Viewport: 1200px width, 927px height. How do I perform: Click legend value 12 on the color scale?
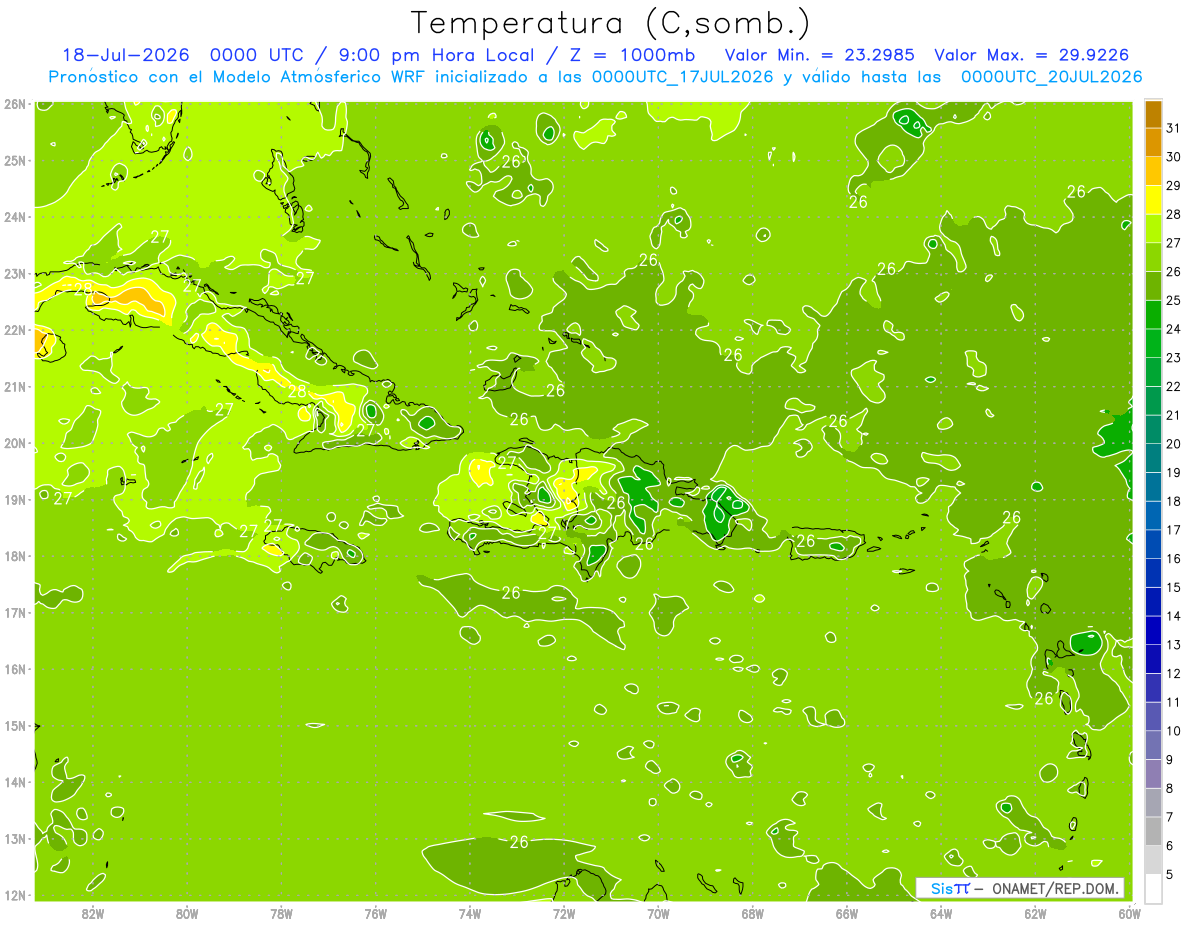coord(1174,674)
